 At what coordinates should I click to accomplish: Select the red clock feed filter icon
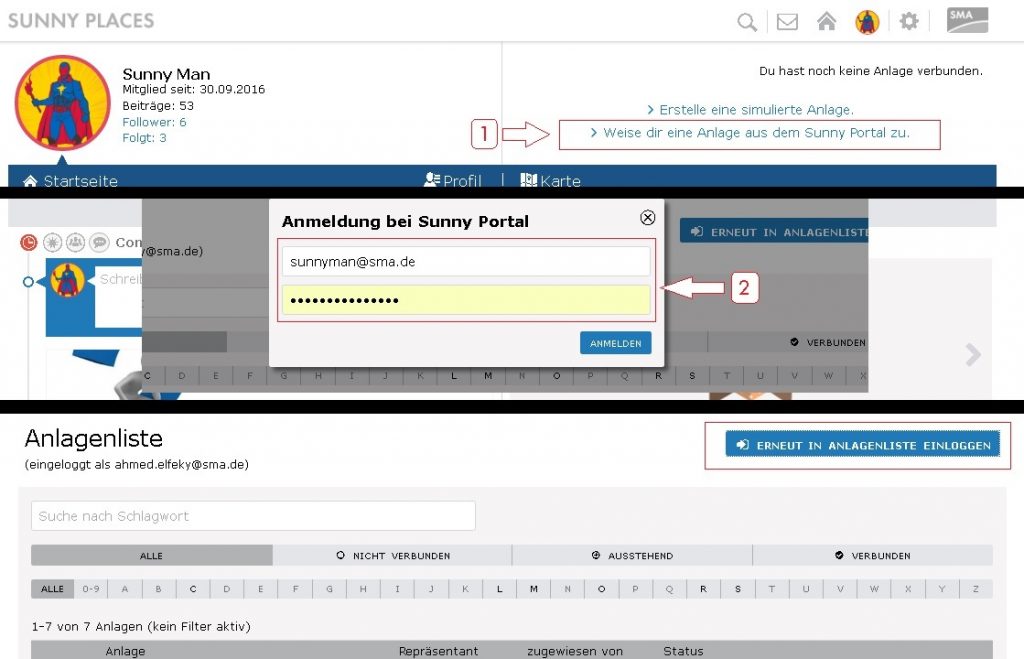[29, 243]
